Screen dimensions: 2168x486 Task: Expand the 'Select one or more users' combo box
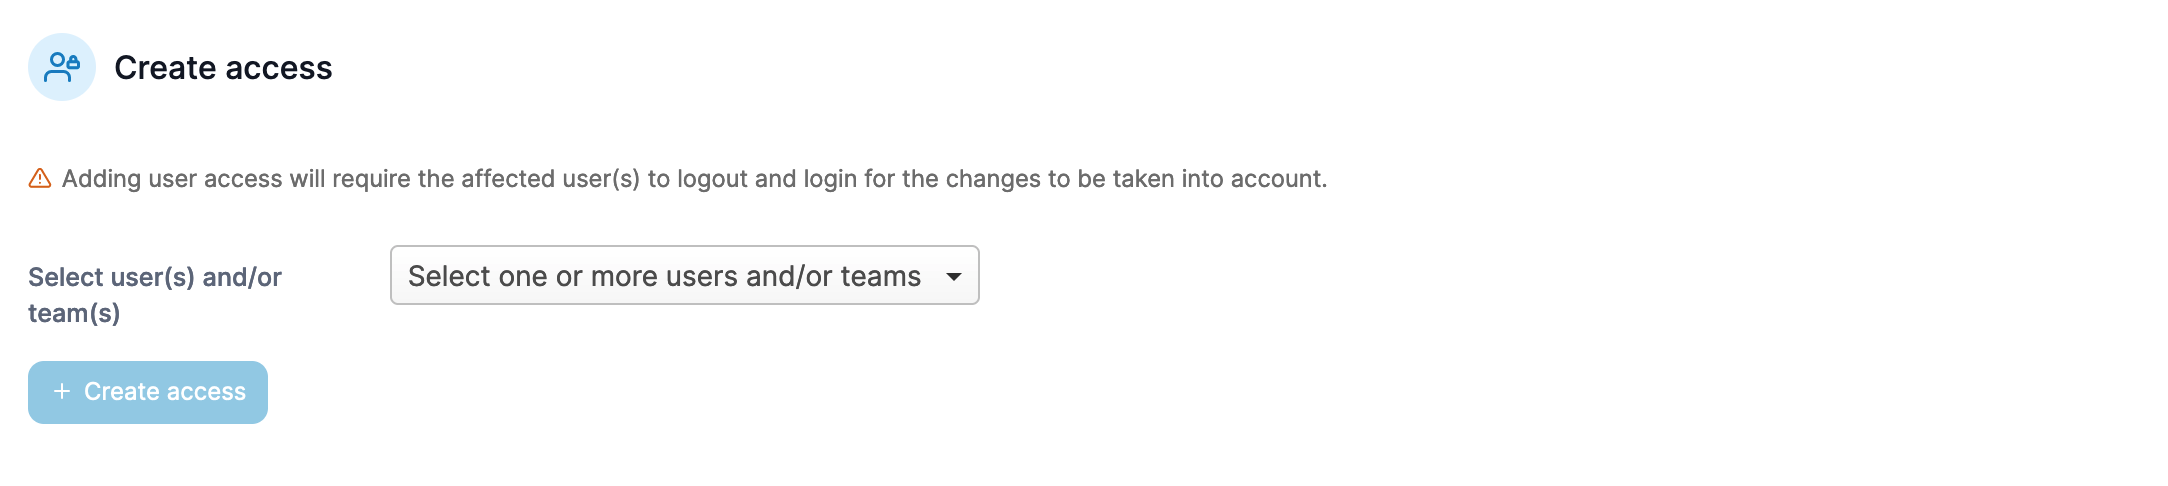[x=685, y=275]
